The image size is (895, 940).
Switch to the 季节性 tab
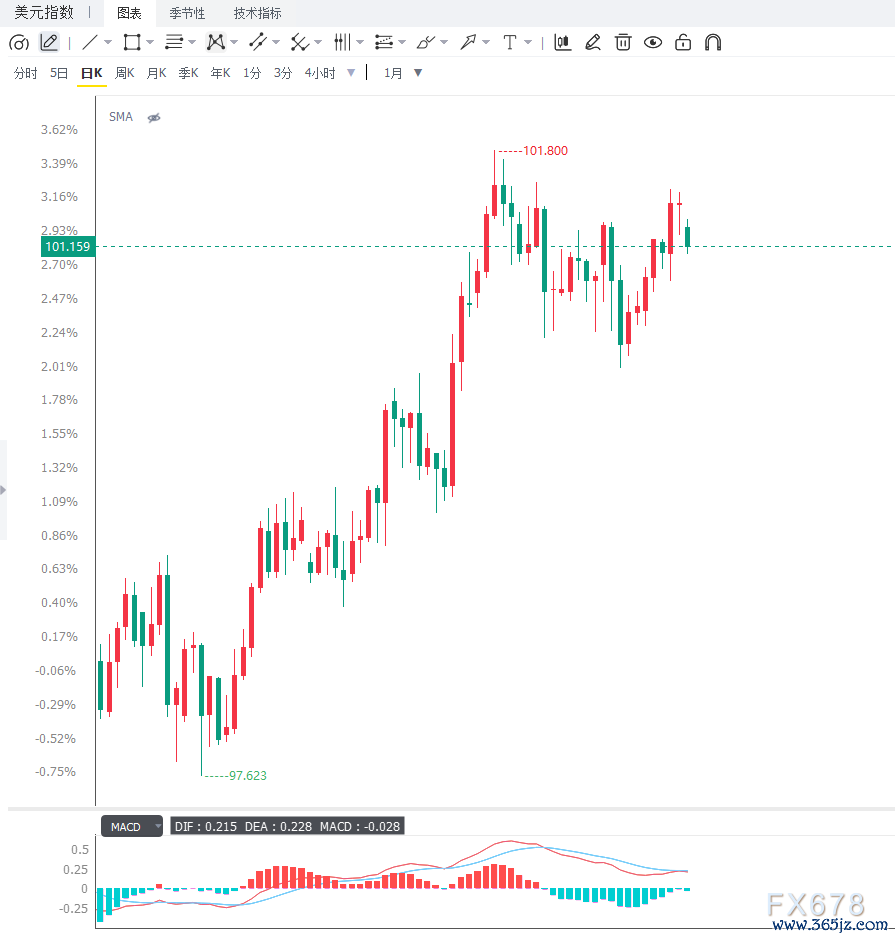(187, 13)
